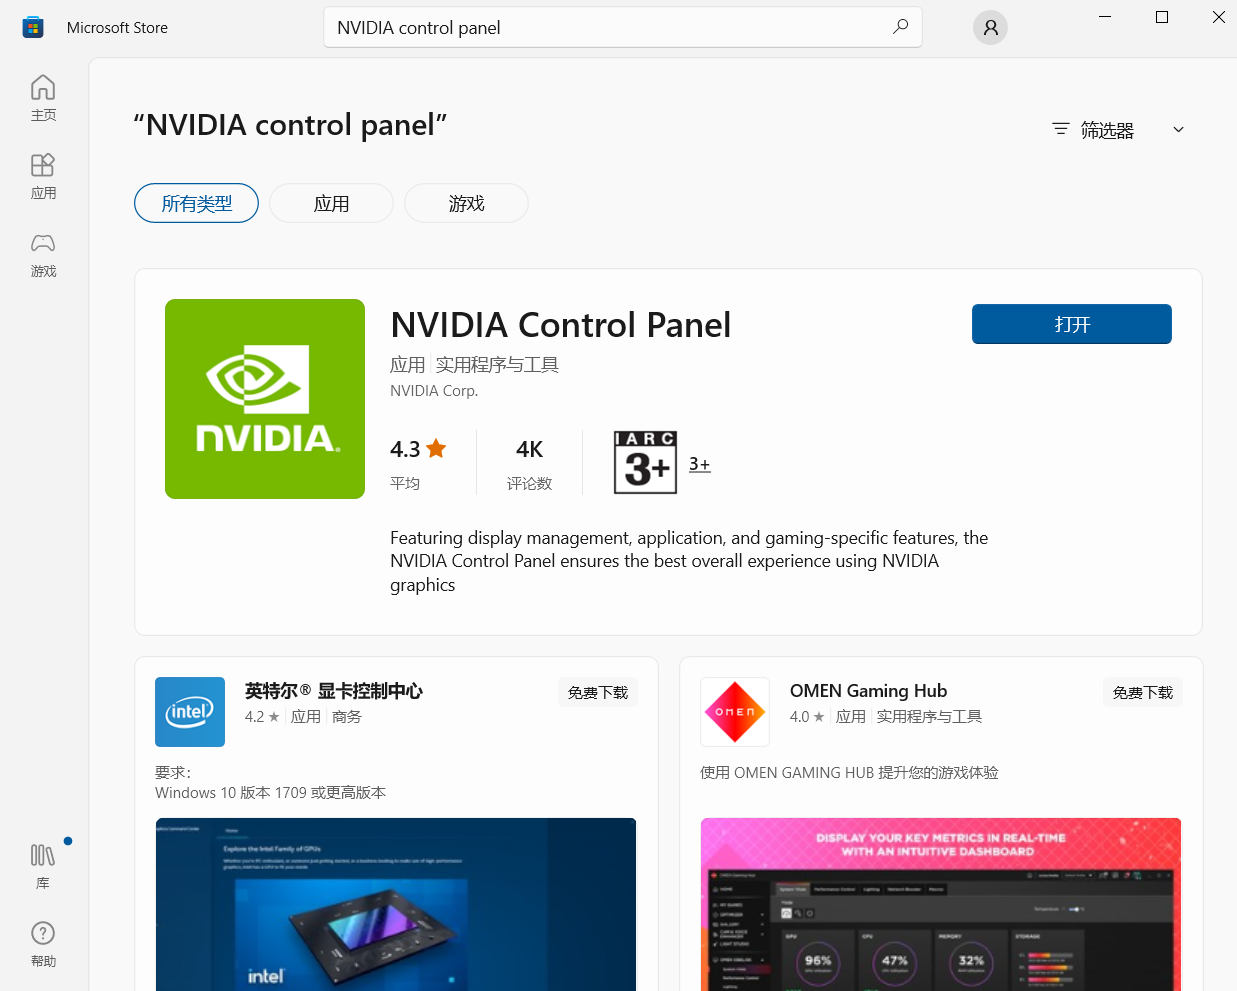The height and width of the screenshot is (991, 1237).
Task: Select the 游戏 filter tab
Action: pos(466,203)
